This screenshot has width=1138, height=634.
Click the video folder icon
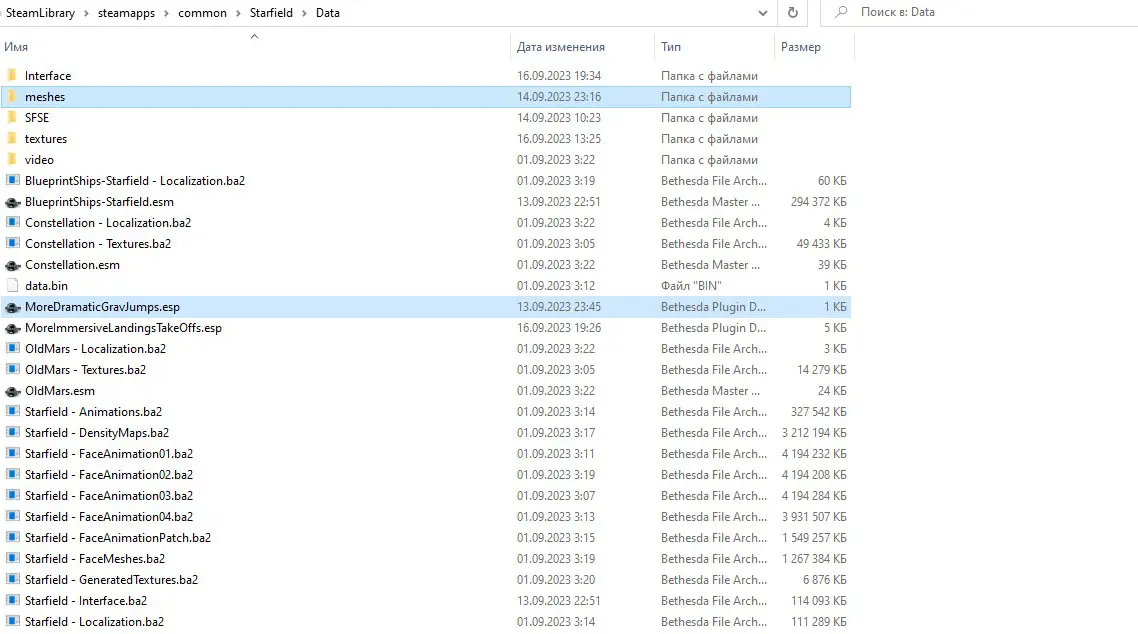(12, 160)
